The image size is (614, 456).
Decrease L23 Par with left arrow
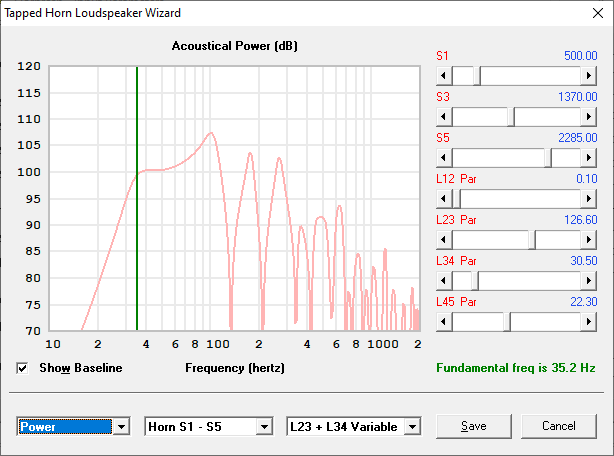(444, 240)
